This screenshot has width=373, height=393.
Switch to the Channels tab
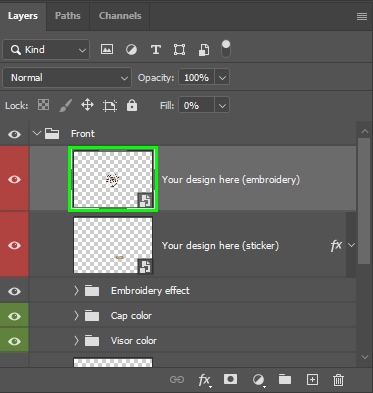(x=120, y=16)
